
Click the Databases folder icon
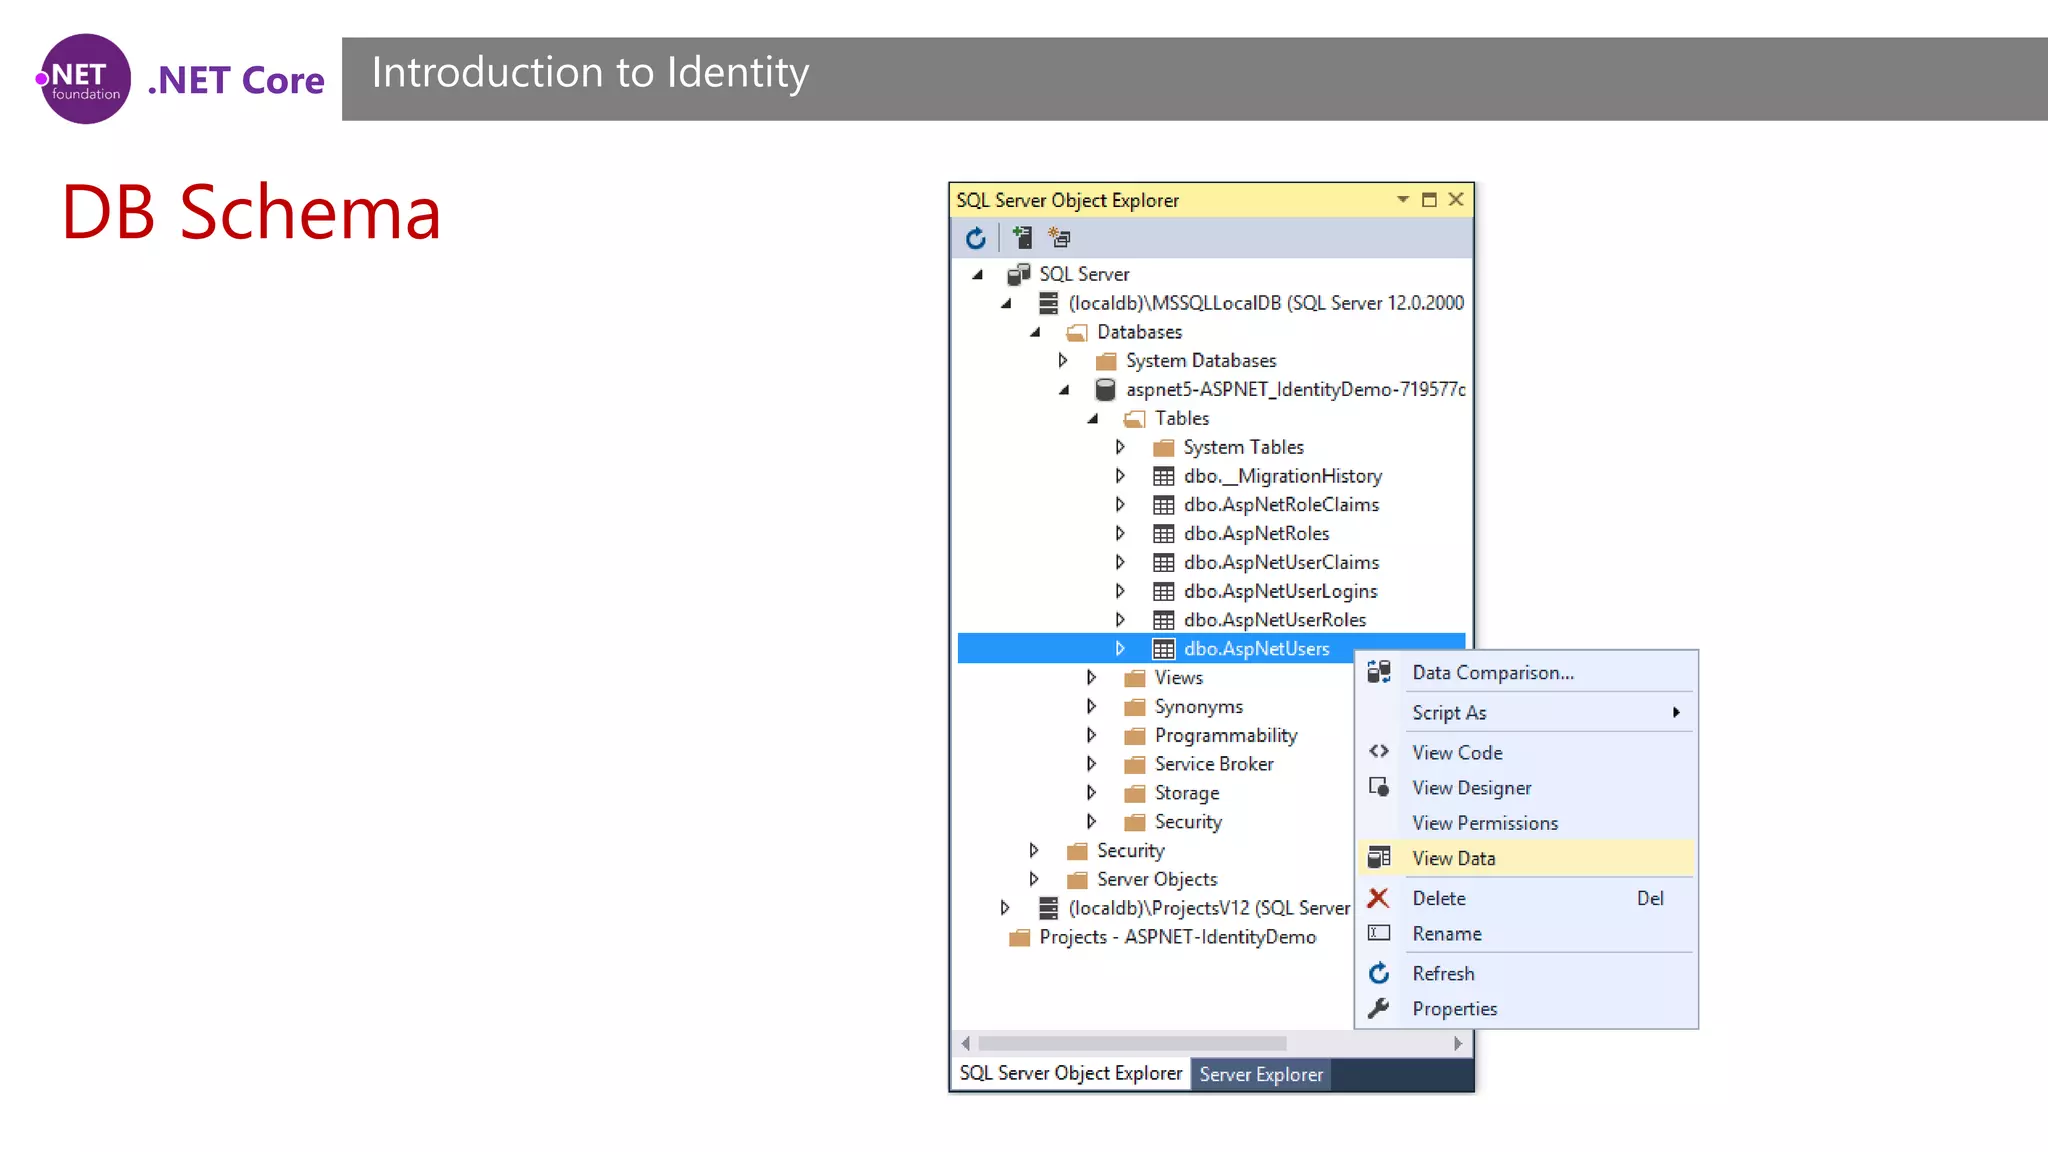(1077, 332)
